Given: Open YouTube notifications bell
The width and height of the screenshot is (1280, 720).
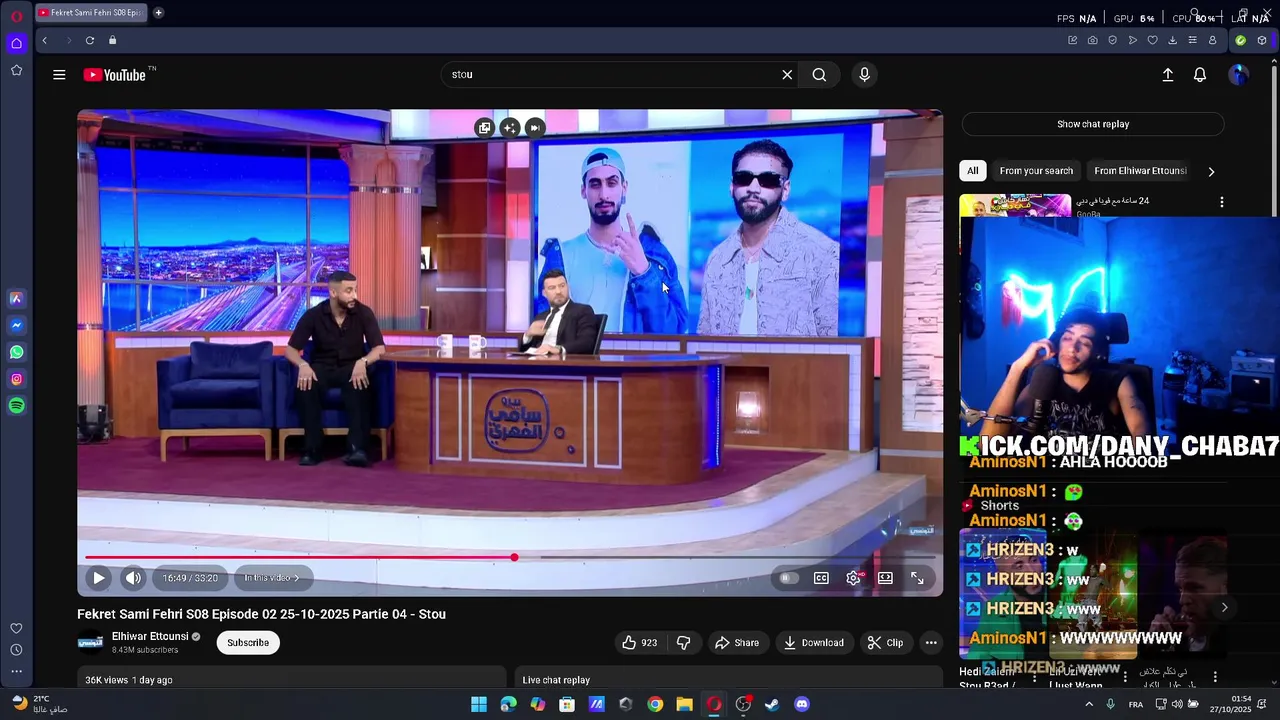Looking at the screenshot, I should (x=1200, y=75).
